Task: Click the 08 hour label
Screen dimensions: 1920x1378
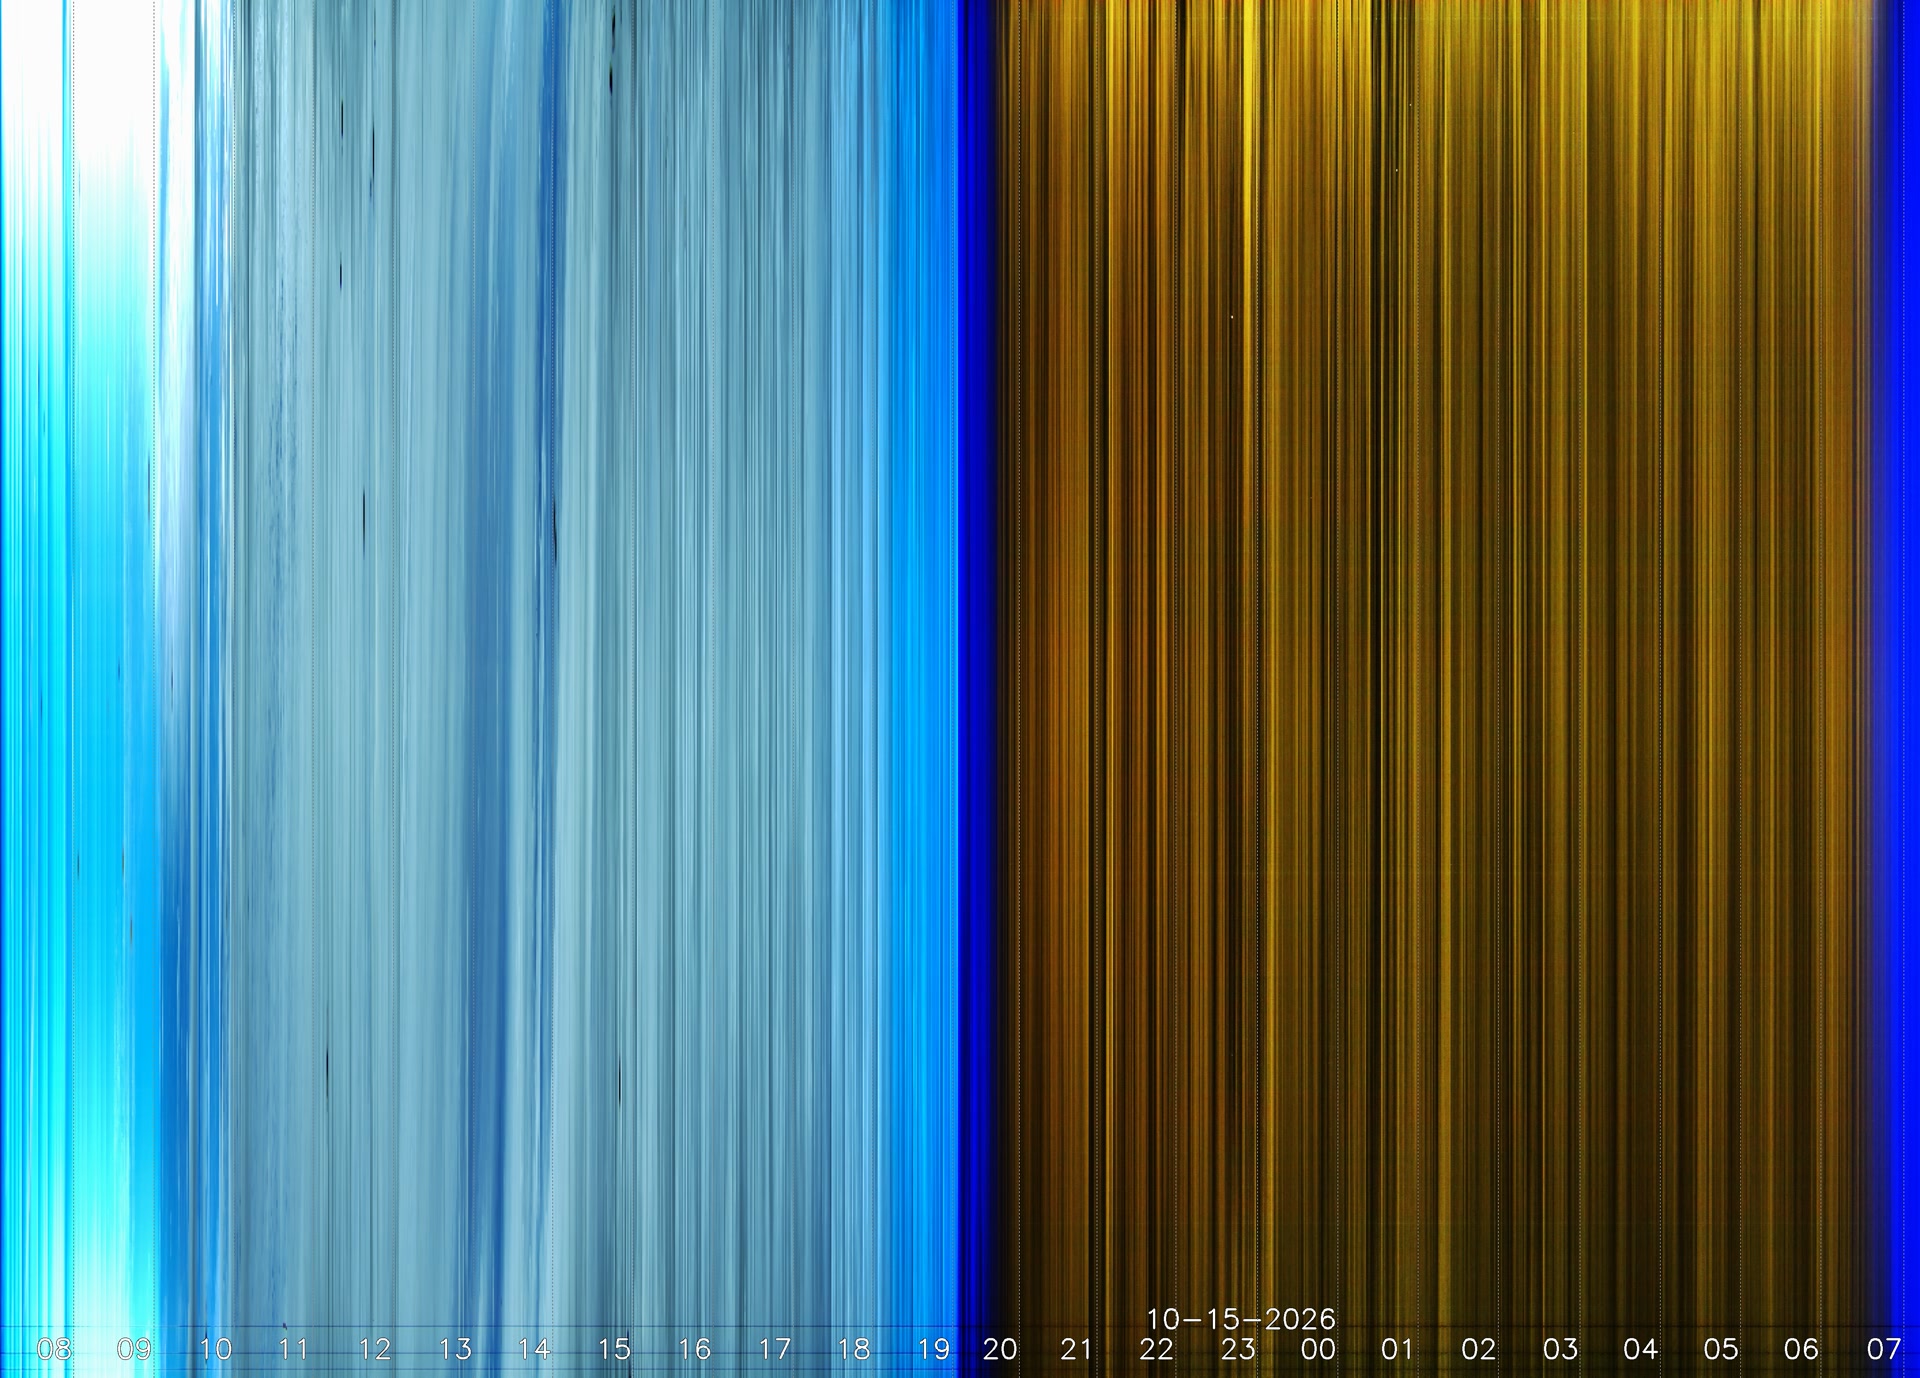Action: click(54, 1349)
